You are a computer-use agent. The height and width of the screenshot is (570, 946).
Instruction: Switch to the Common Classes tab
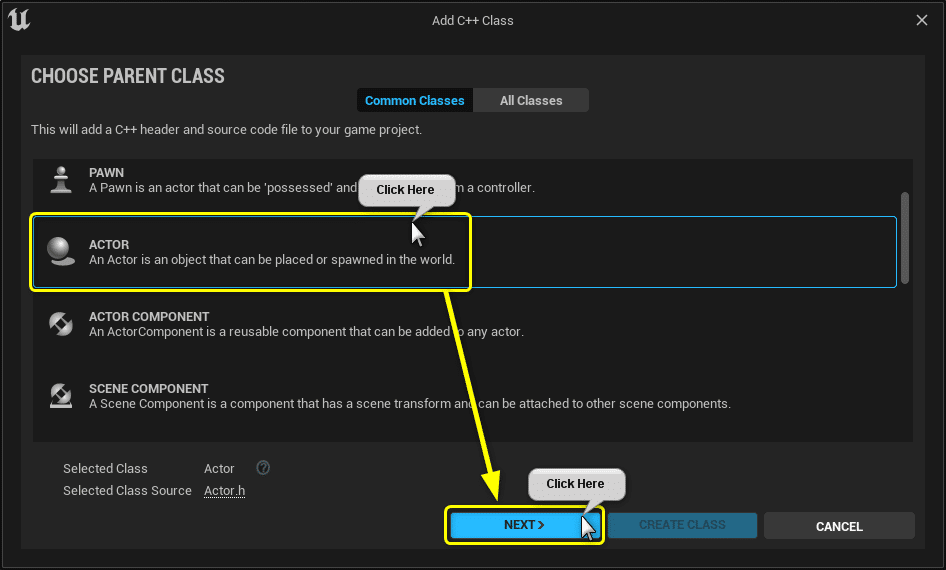click(x=414, y=100)
